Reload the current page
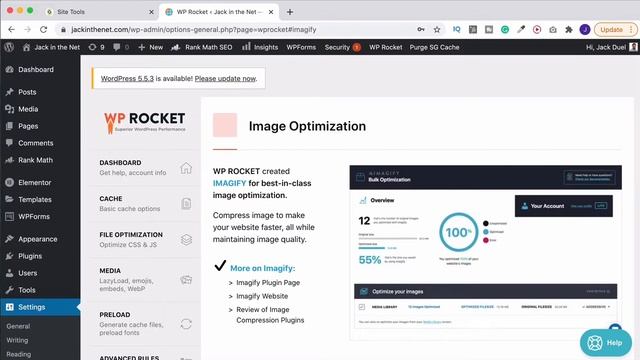The image size is (640, 360). coord(44,29)
